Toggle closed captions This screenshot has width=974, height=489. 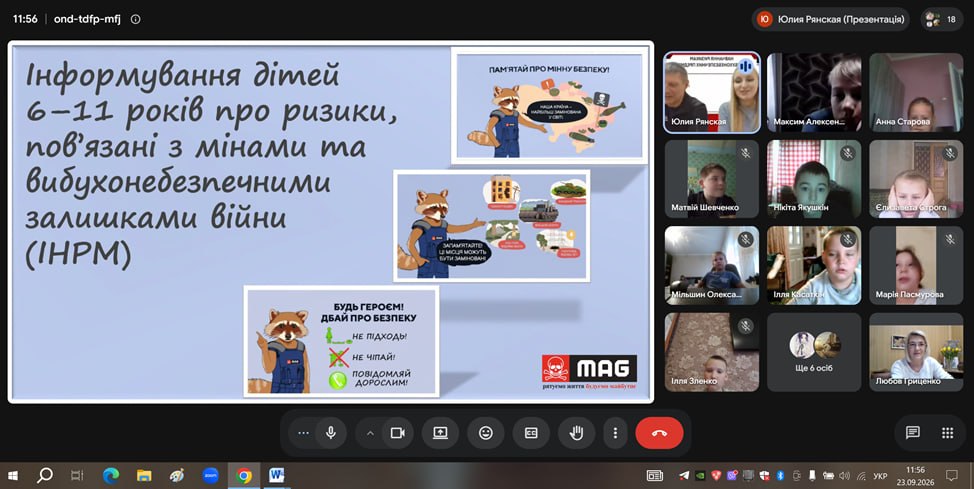(531, 433)
